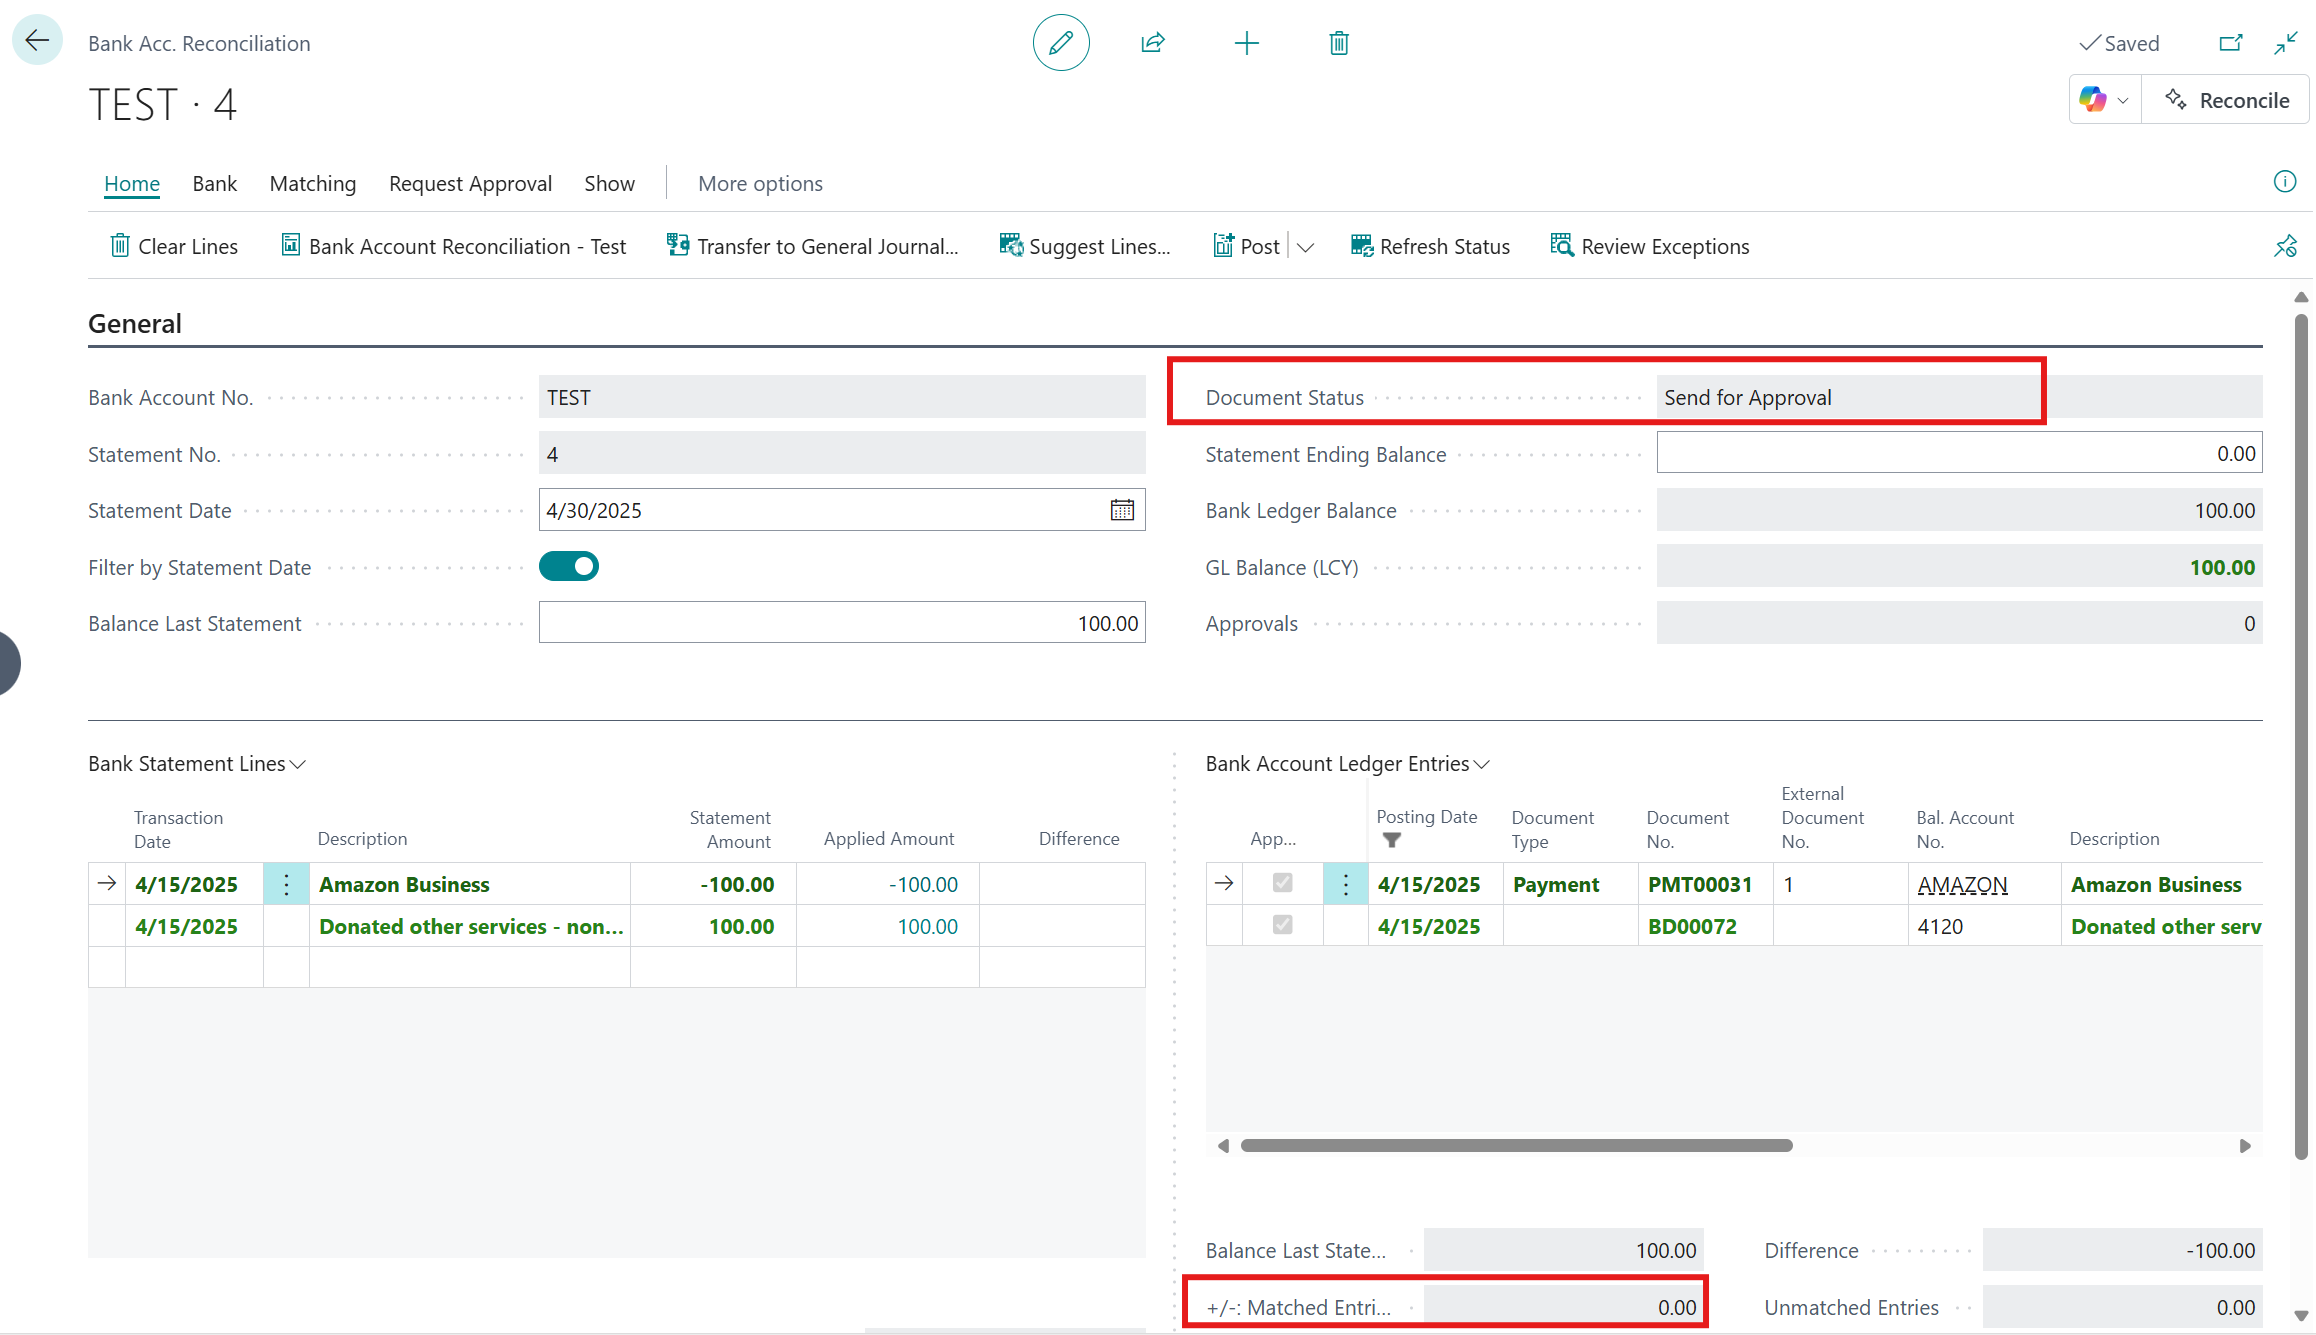Click the info circle icon
This screenshot has width=2316, height=1335.
pyautogui.click(x=2284, y=181)
